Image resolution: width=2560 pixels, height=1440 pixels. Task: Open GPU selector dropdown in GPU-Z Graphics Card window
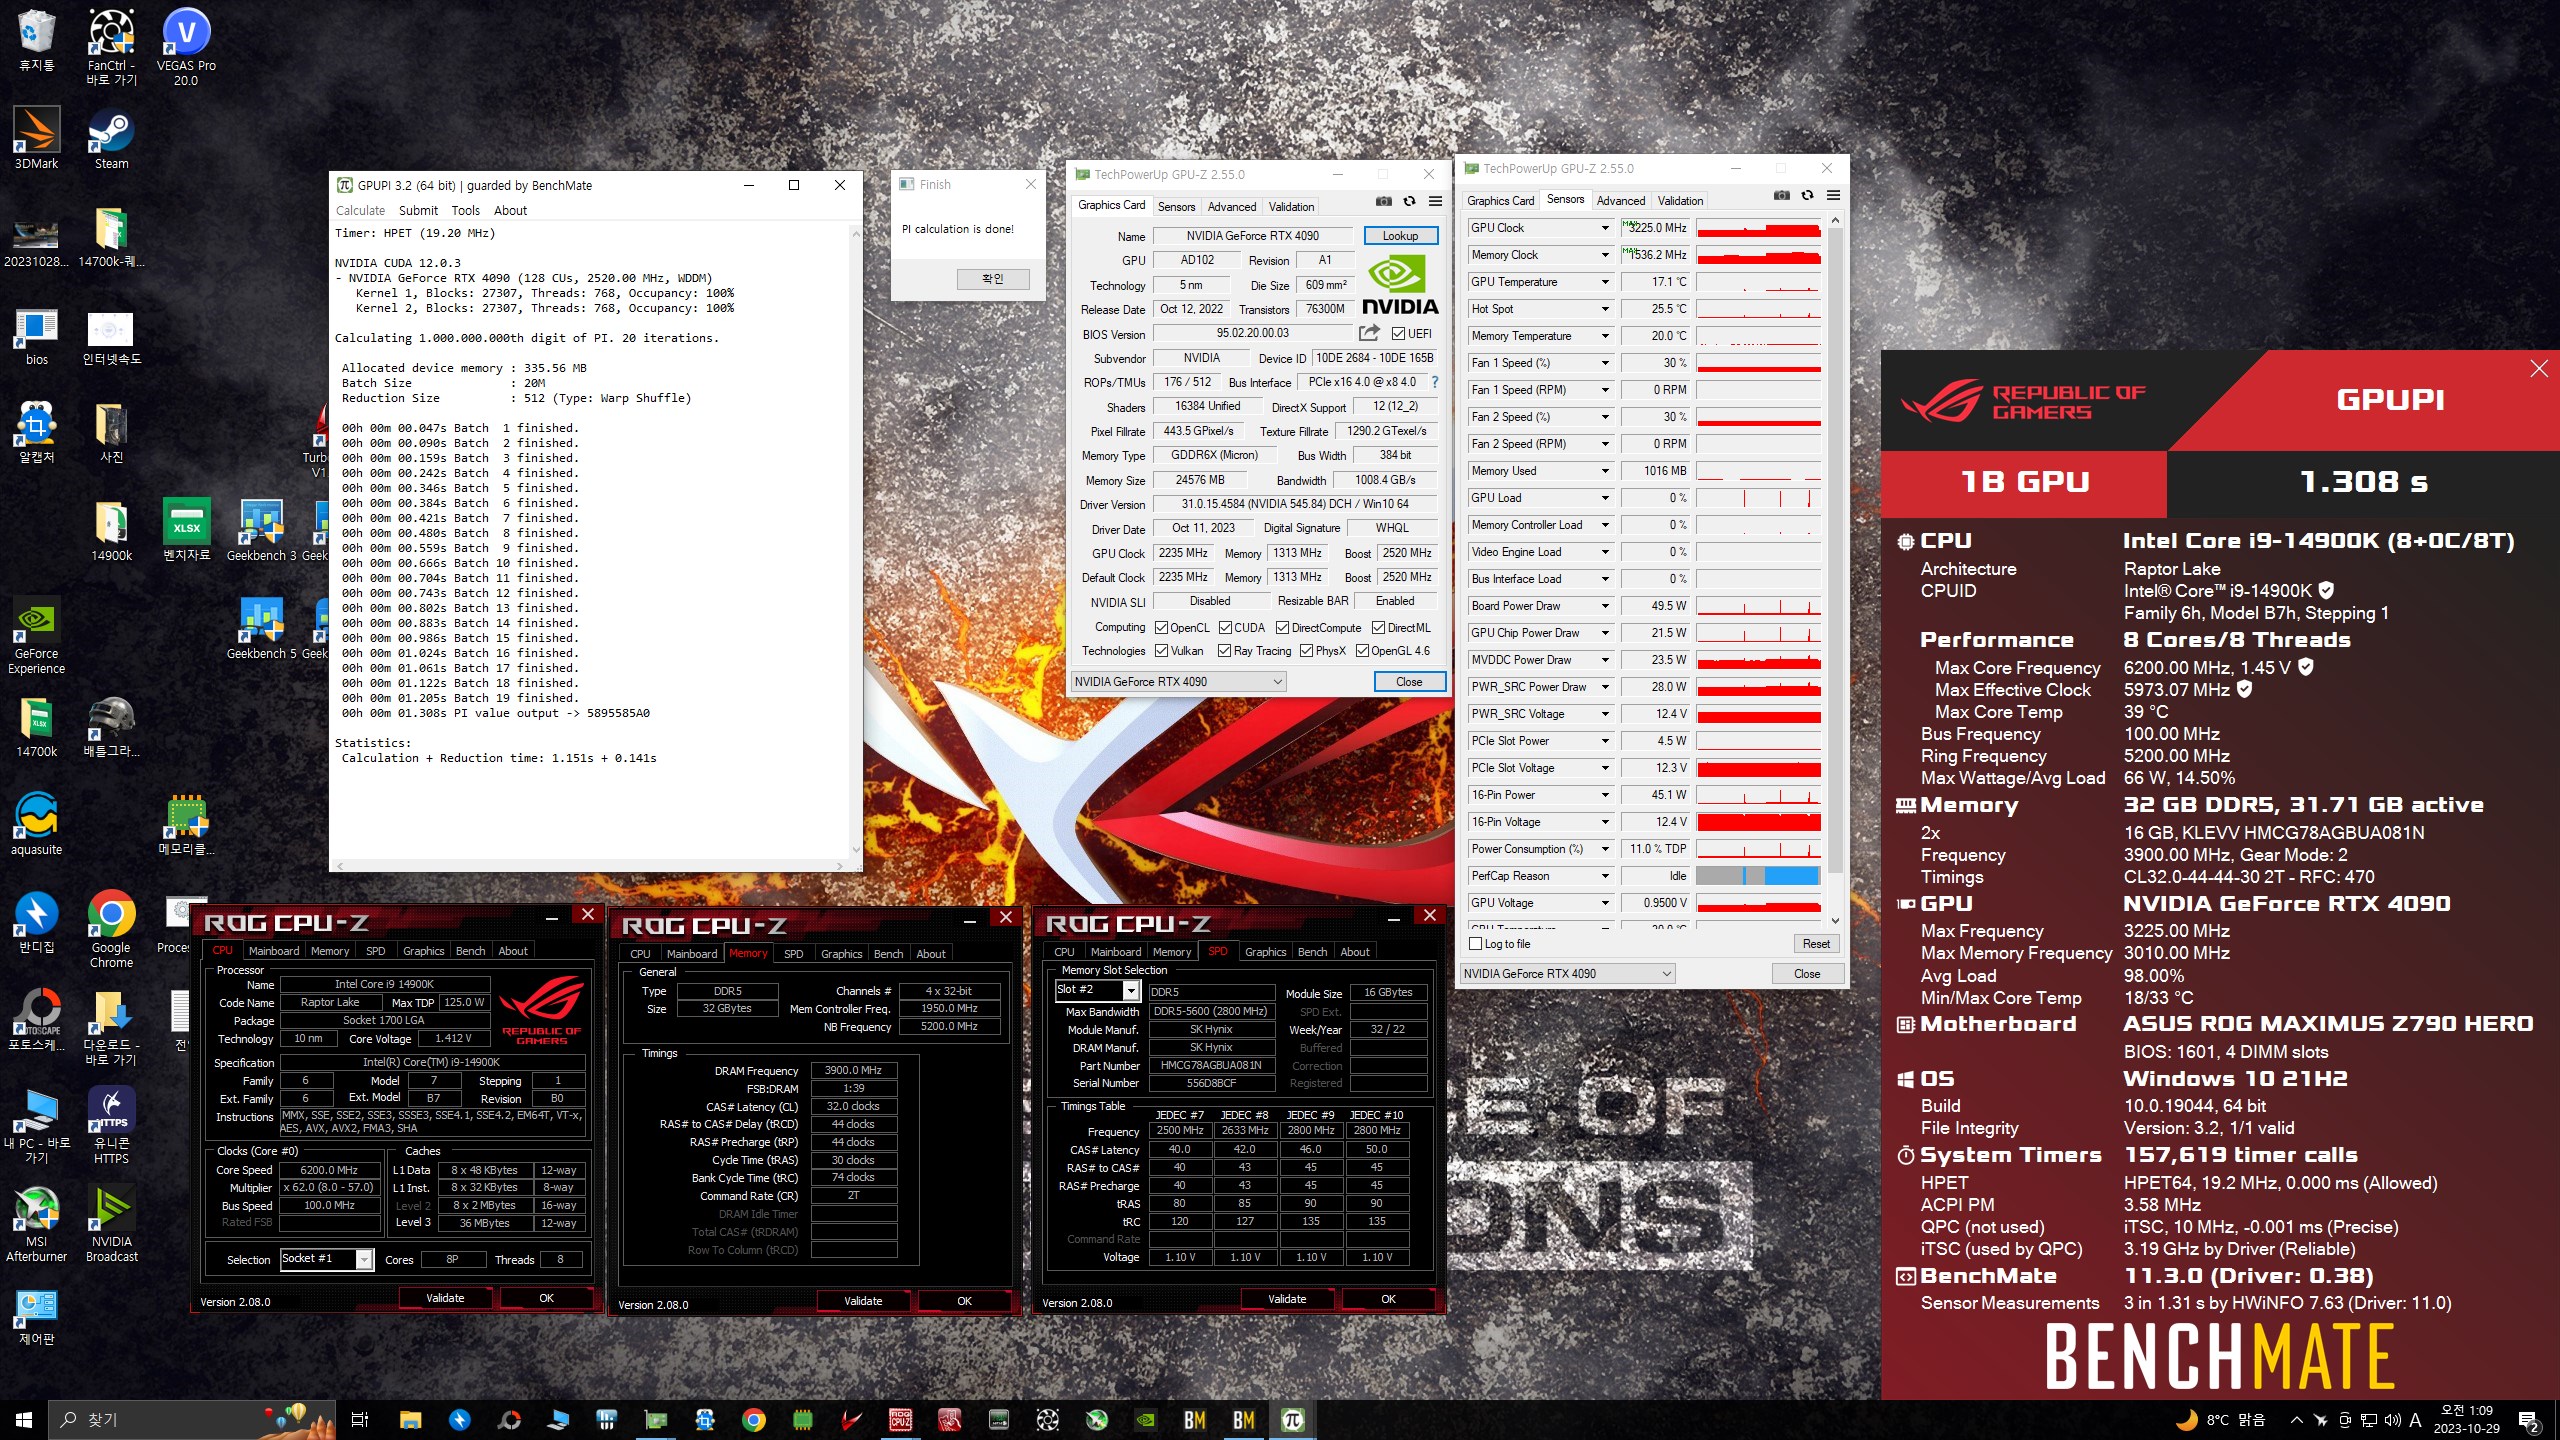tap(1178, 682)
